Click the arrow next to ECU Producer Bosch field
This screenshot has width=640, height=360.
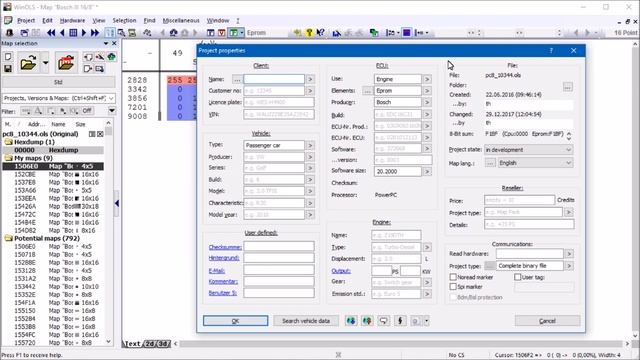pyautogui.click(x=427, y=102)
